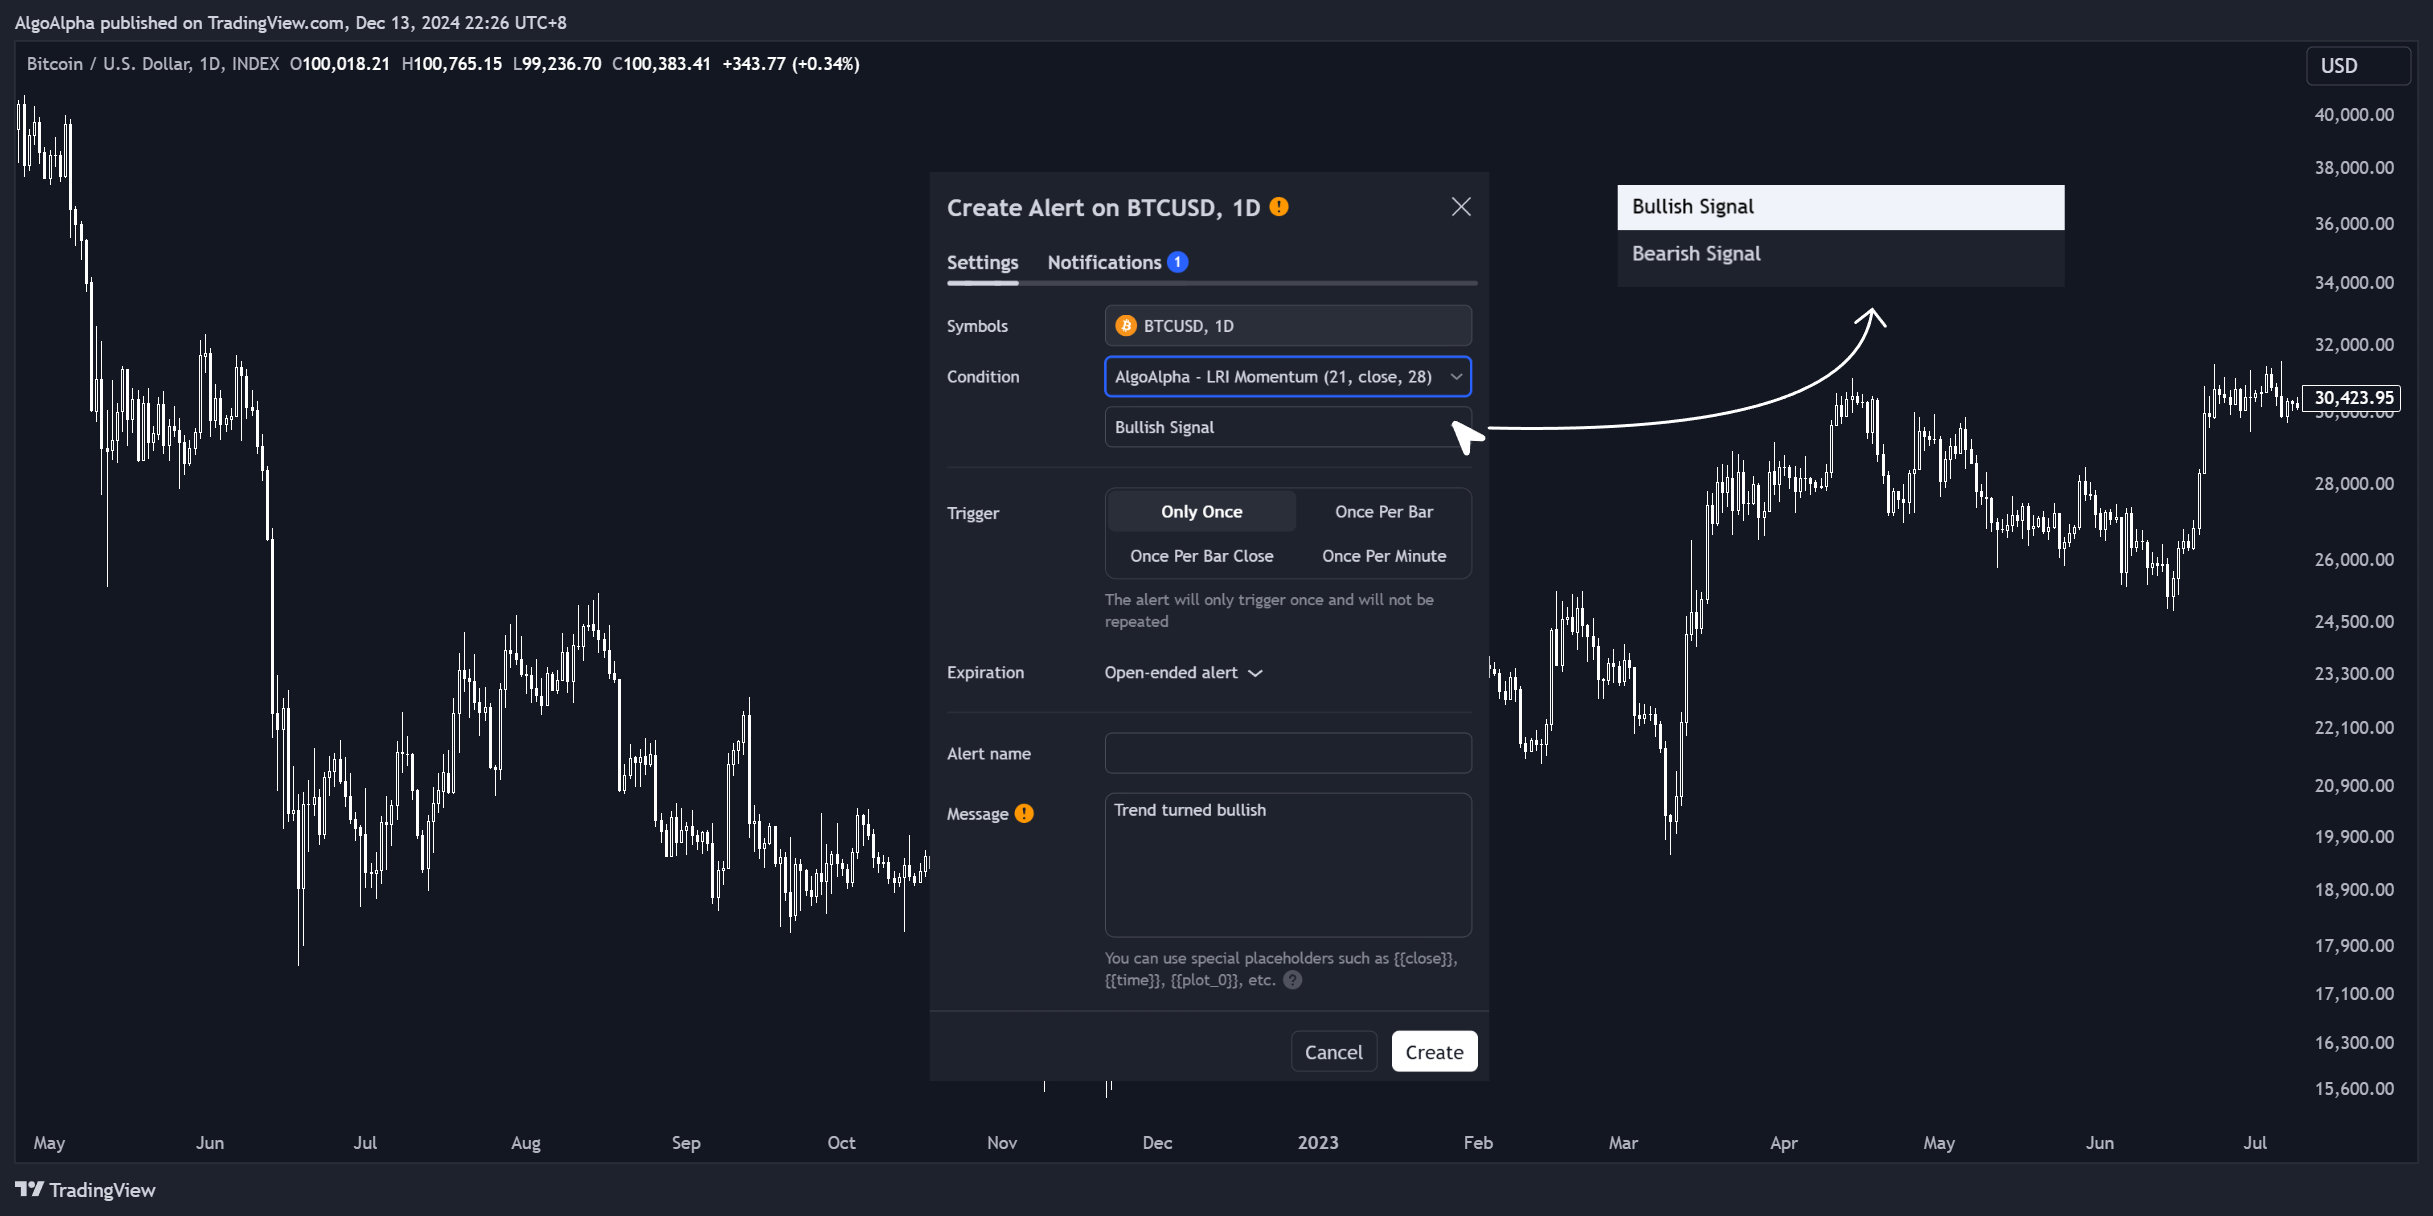Choose Bearish Signal in the dropdown list

click(x=1840, y=254)
